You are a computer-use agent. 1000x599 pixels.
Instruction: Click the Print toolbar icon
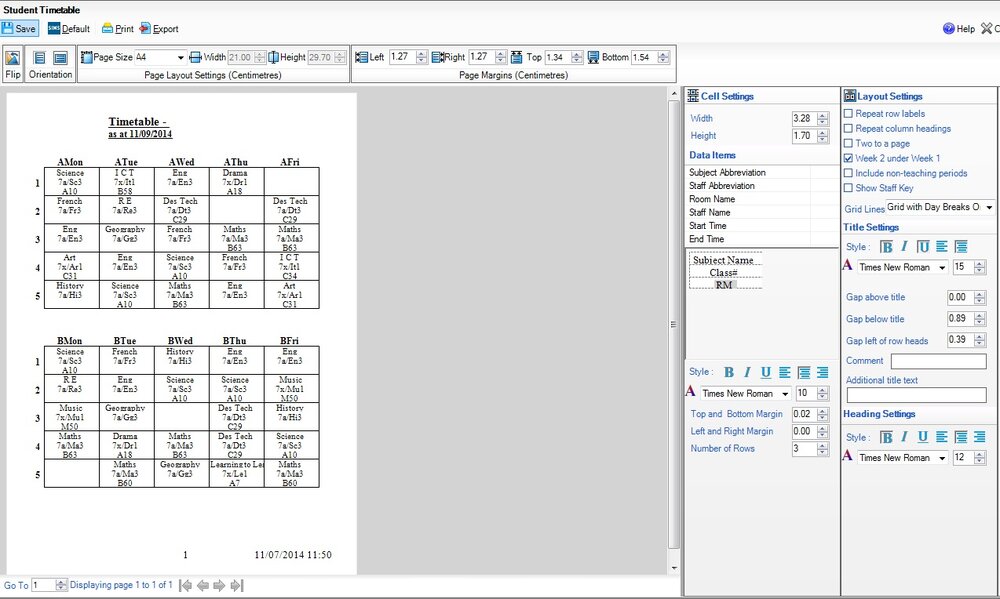tap(118, 29)
